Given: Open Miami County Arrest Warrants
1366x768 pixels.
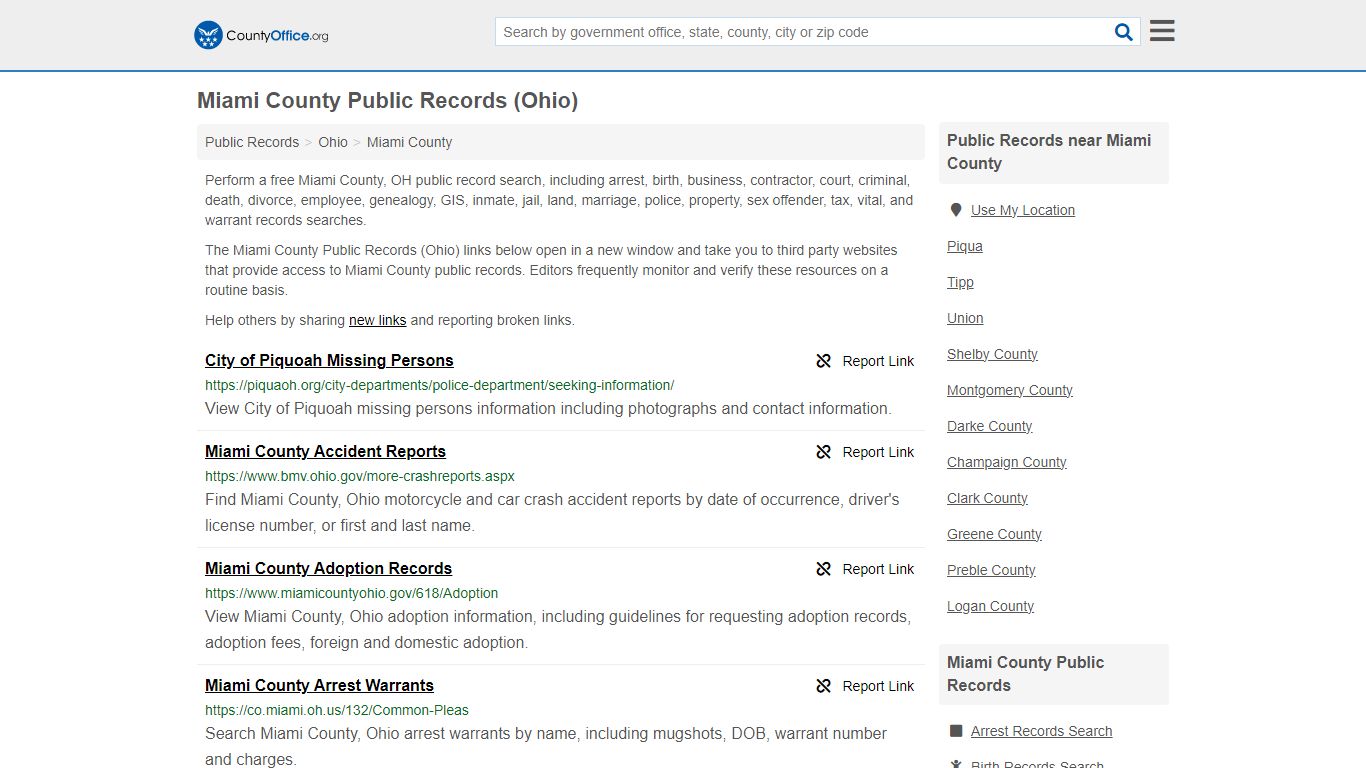Looking at the screenshot, I should pyautogui.click(x=319, y=685).
